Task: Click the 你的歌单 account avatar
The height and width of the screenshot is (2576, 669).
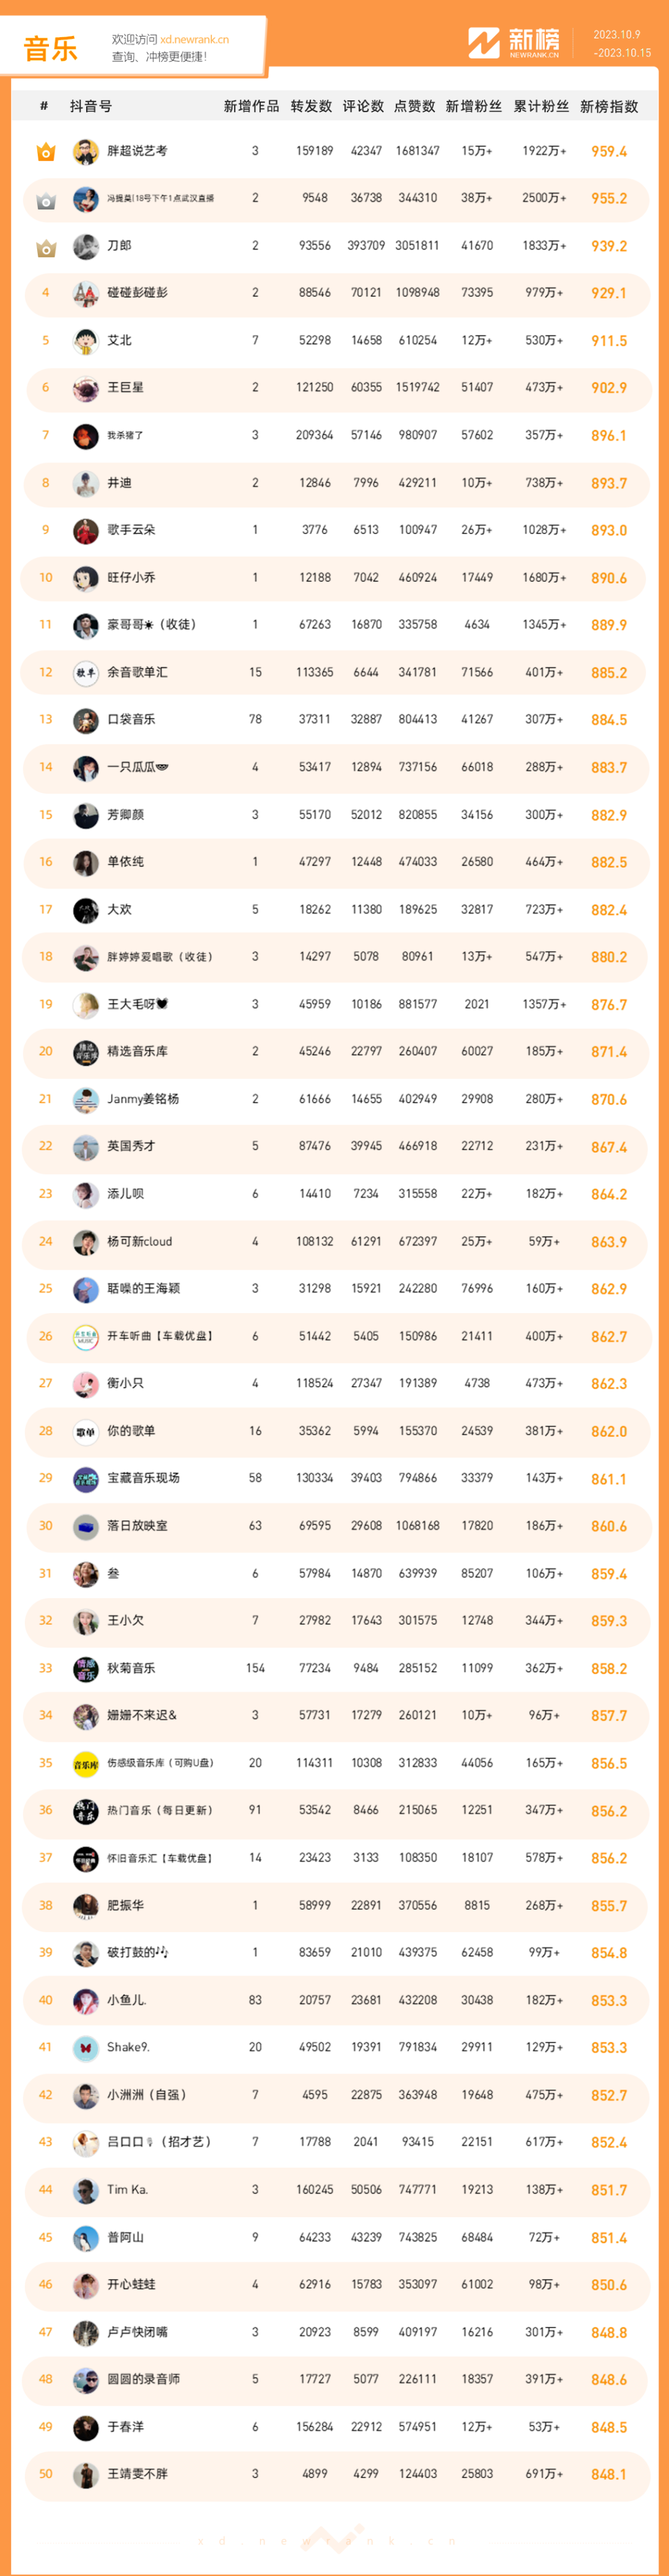Action: click(x=86, y=1431)
